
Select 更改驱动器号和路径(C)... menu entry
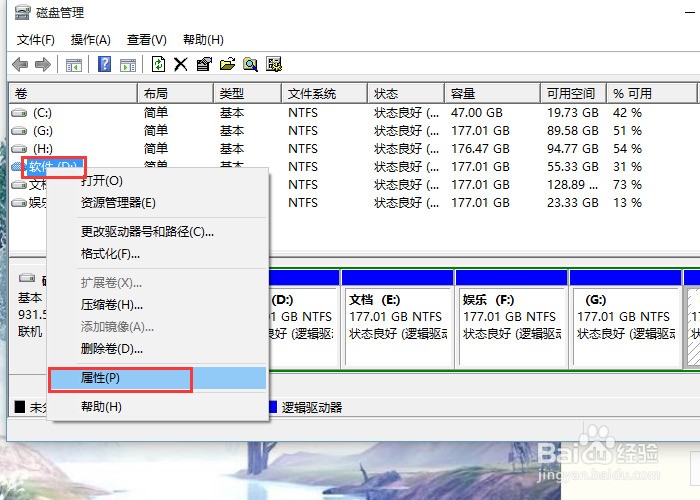pos(157,232)
